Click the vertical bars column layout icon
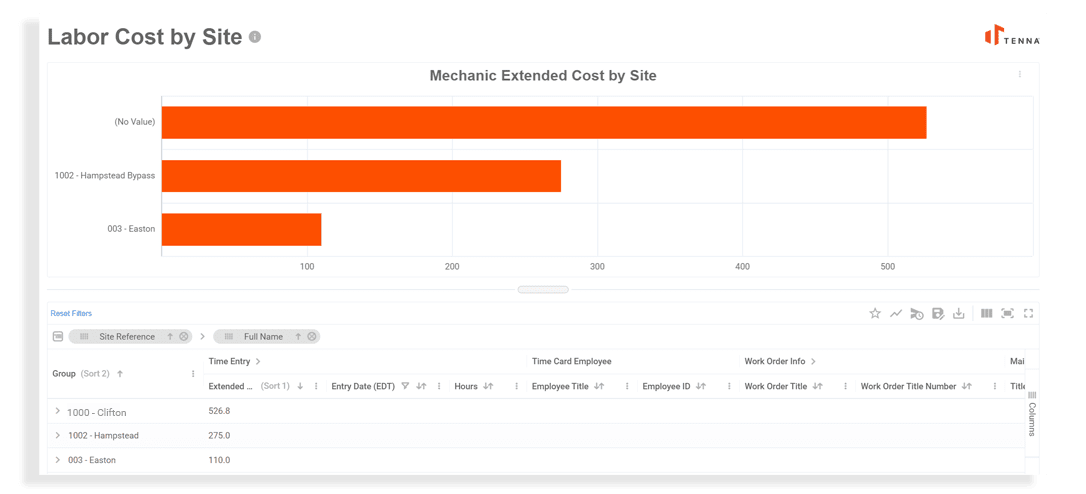Screen dimensions: 1086x494 tap(986, 313)
